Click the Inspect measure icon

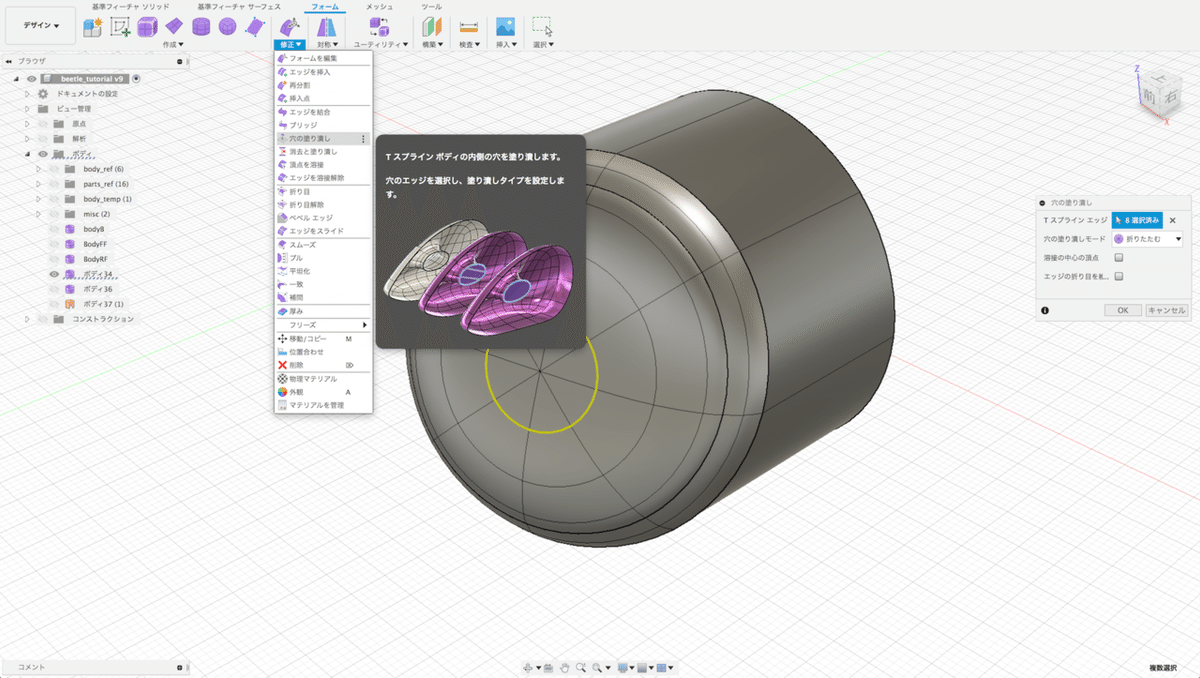click(468, 27)
